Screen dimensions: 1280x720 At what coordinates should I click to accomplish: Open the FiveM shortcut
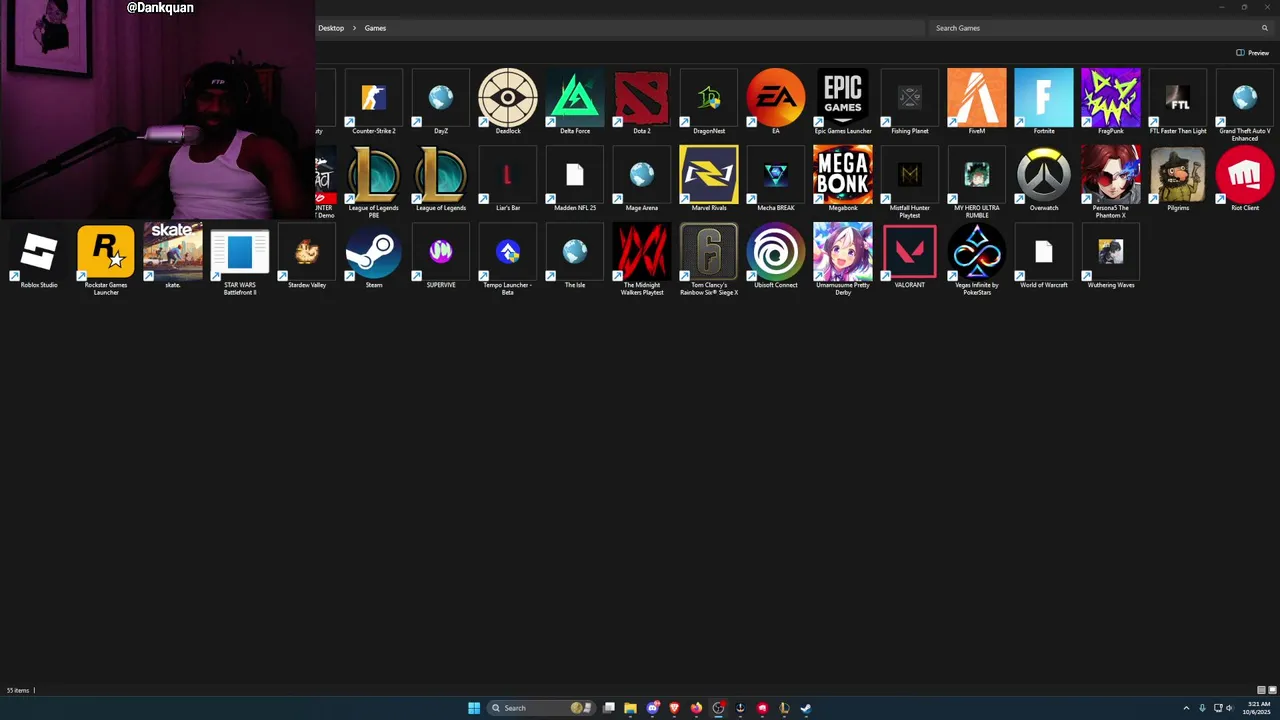(x=977, y=101)
